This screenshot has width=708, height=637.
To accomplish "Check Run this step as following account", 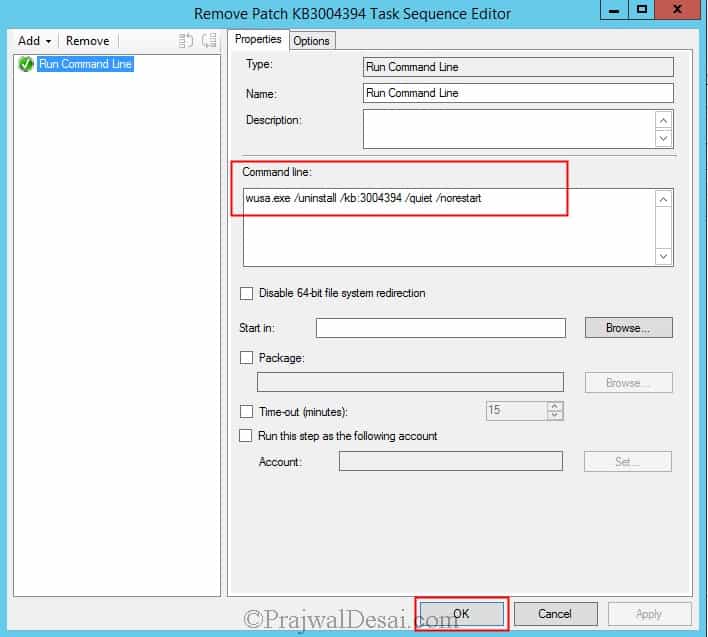I will pyautogui.click(x=246, y=436).
